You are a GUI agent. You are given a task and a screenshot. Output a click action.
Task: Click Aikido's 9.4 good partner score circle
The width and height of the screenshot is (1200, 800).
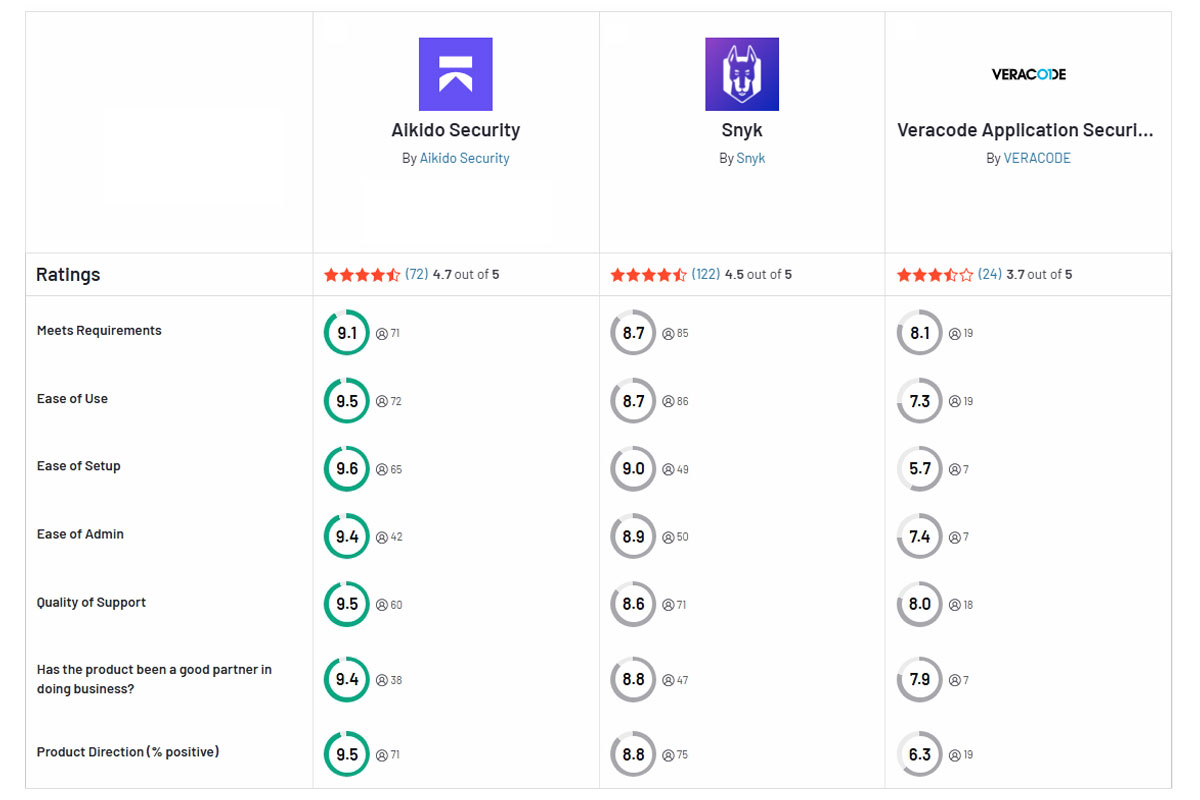point(347,680)
